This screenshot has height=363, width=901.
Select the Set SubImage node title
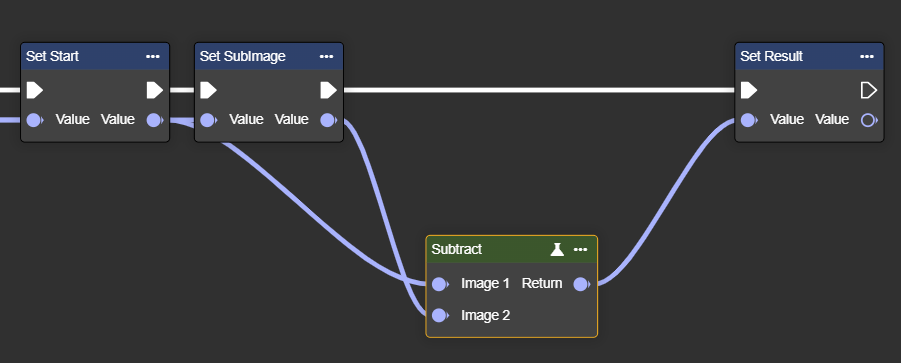(x=242, y=56)
